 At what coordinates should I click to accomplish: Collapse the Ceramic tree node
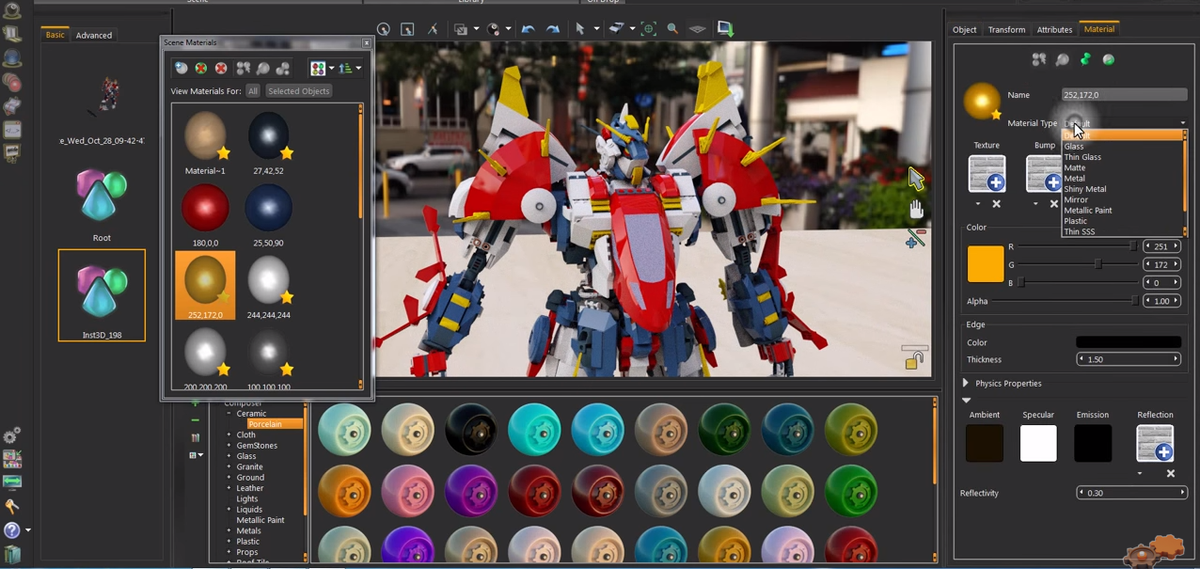[229, 413]
